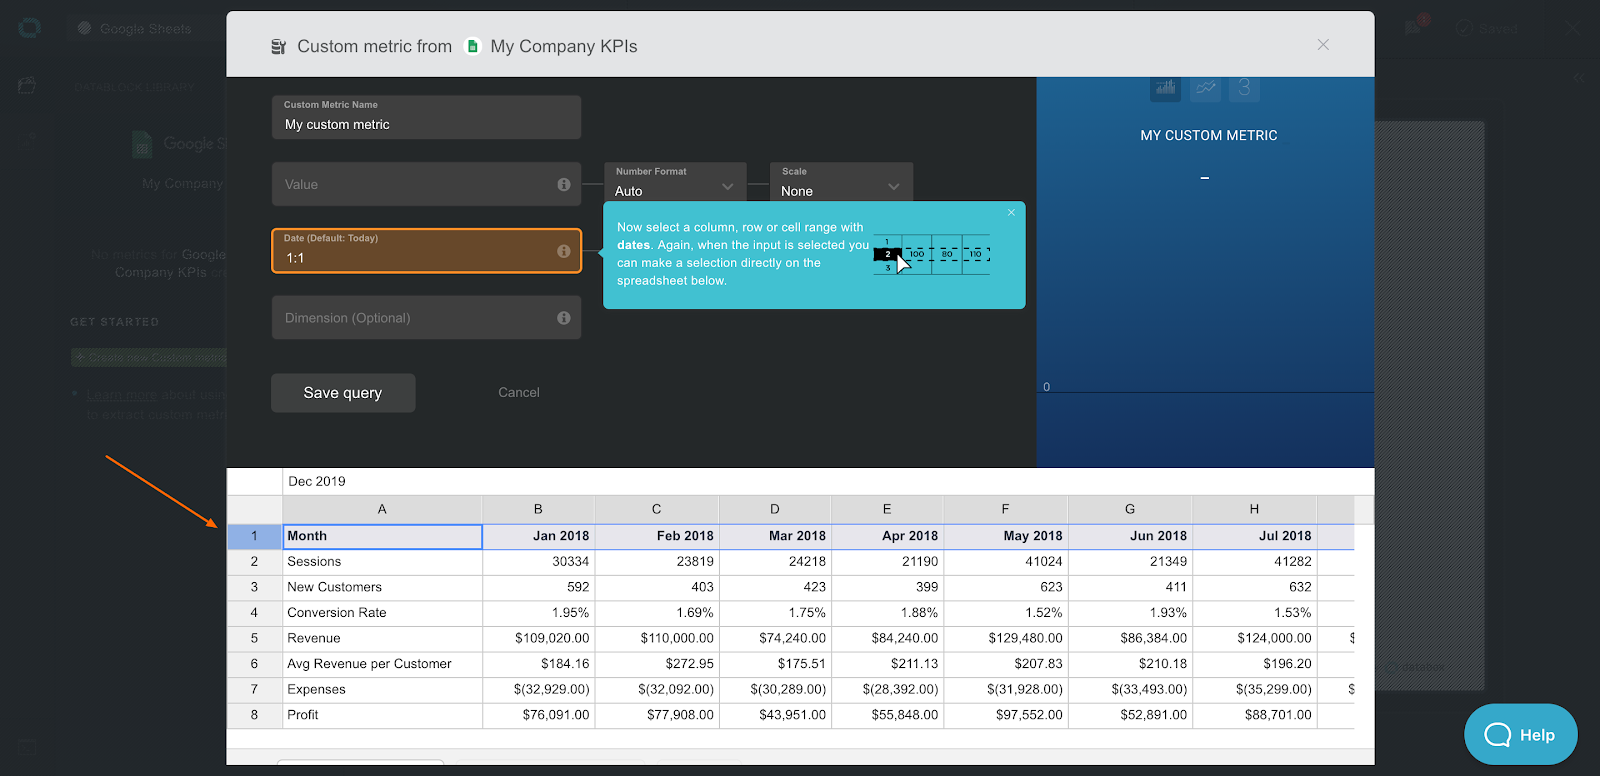Select the bar chart visualization icon
1600x776 pixels.
[1165, 88]
